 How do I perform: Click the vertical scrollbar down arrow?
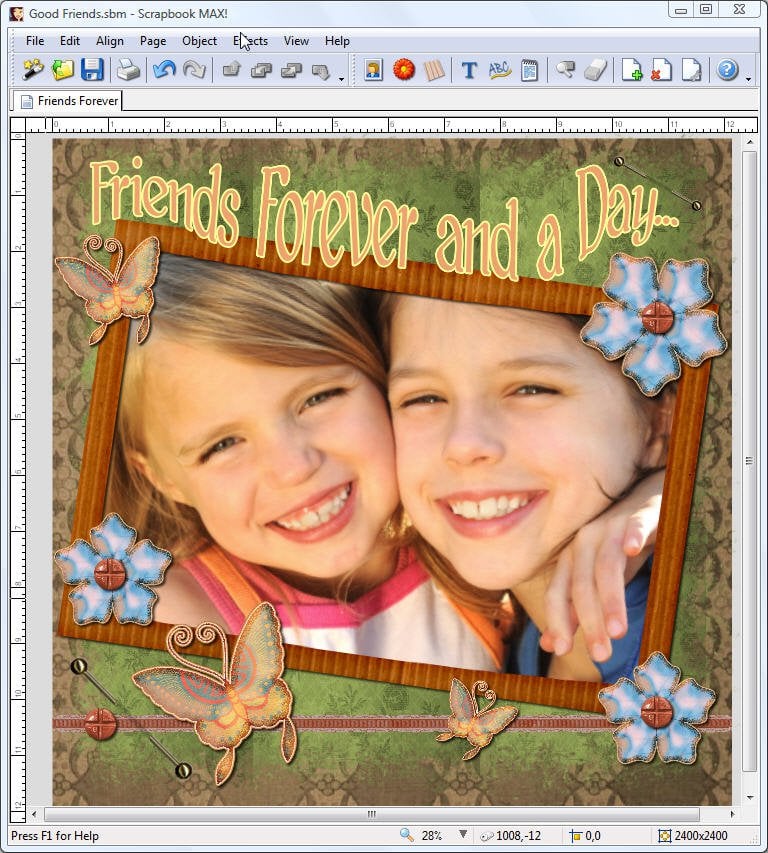click(x=750, y=798)
